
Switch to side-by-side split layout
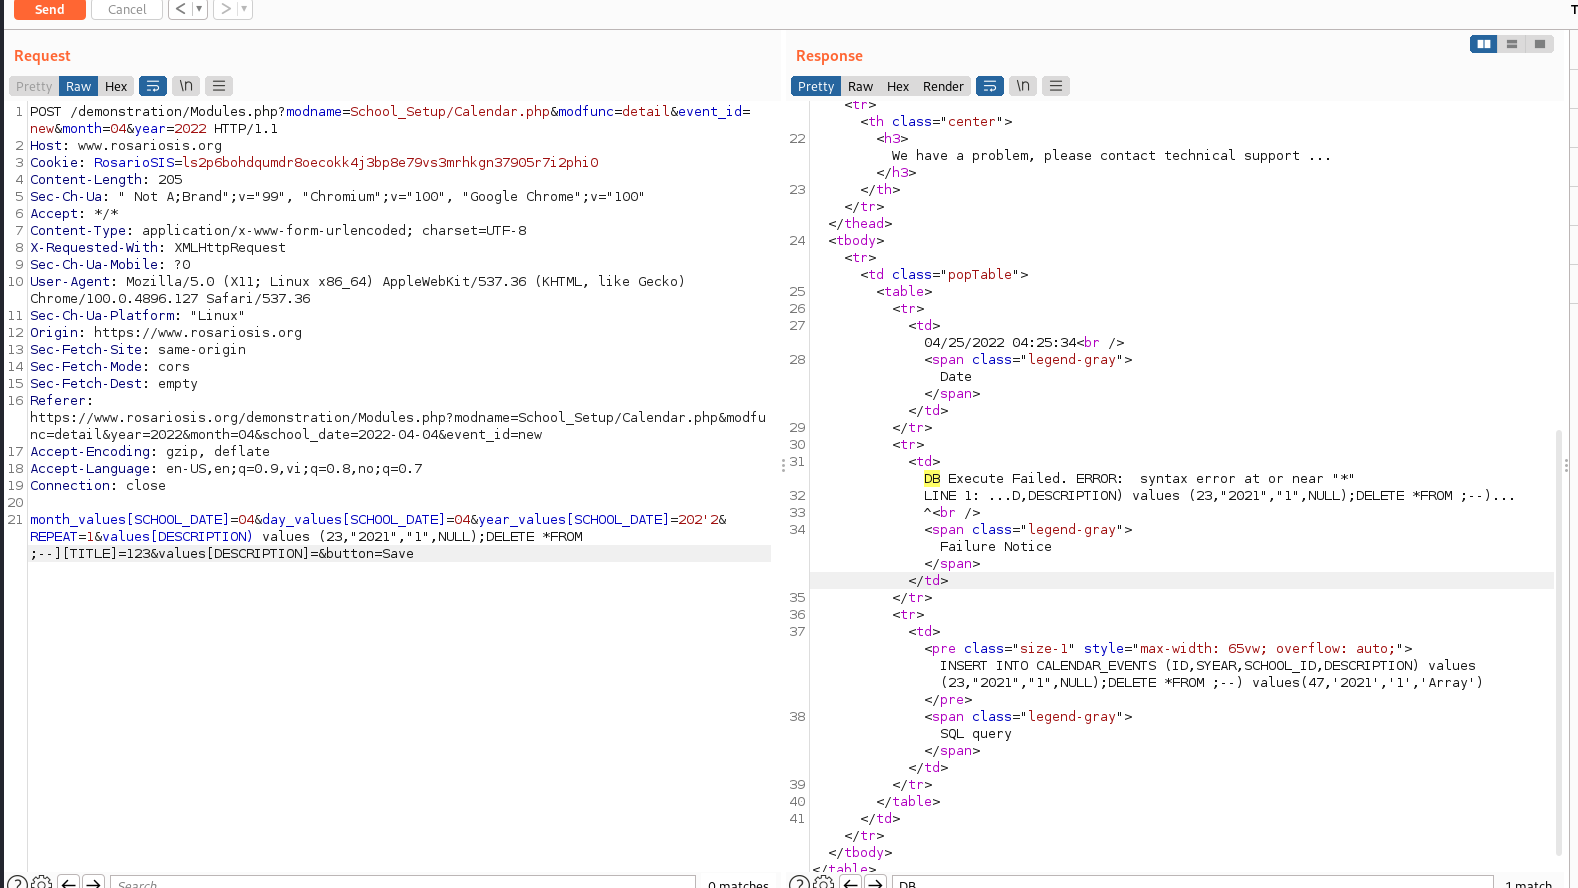point(1484,44)
